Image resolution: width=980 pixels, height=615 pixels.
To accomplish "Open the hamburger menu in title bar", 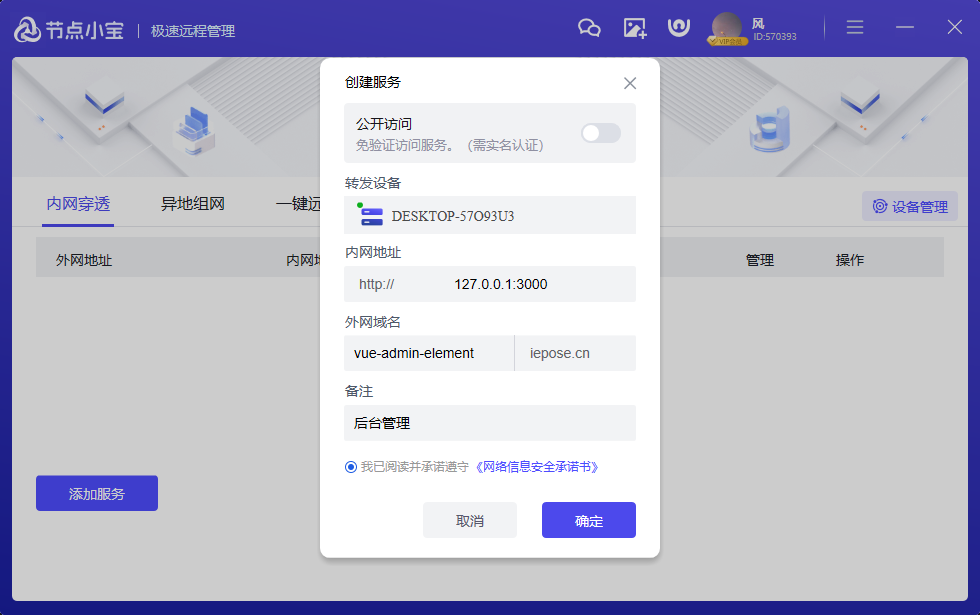I will pos(855,27).
